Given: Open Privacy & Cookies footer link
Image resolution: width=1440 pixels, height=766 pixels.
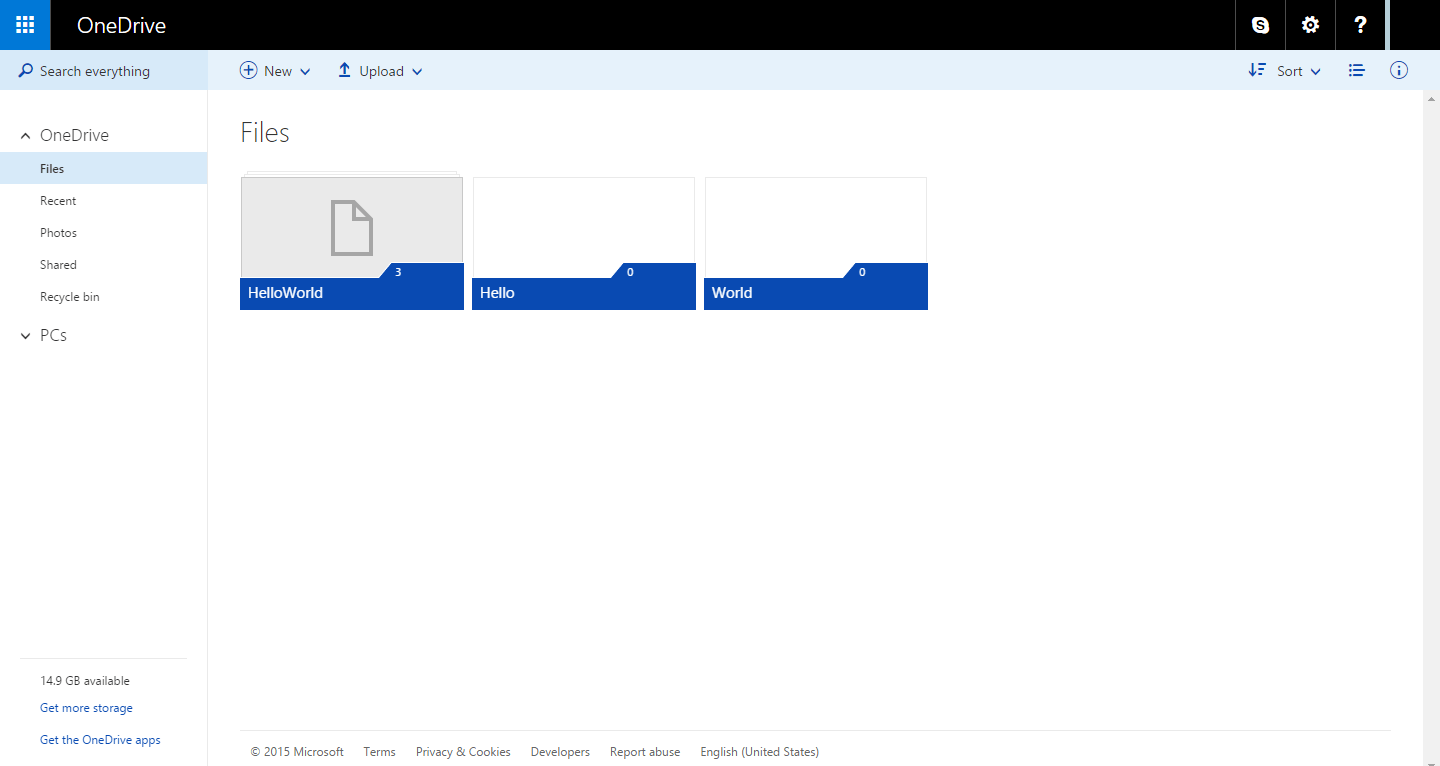Looking at the screenshot, I should (x=463, y=752).
